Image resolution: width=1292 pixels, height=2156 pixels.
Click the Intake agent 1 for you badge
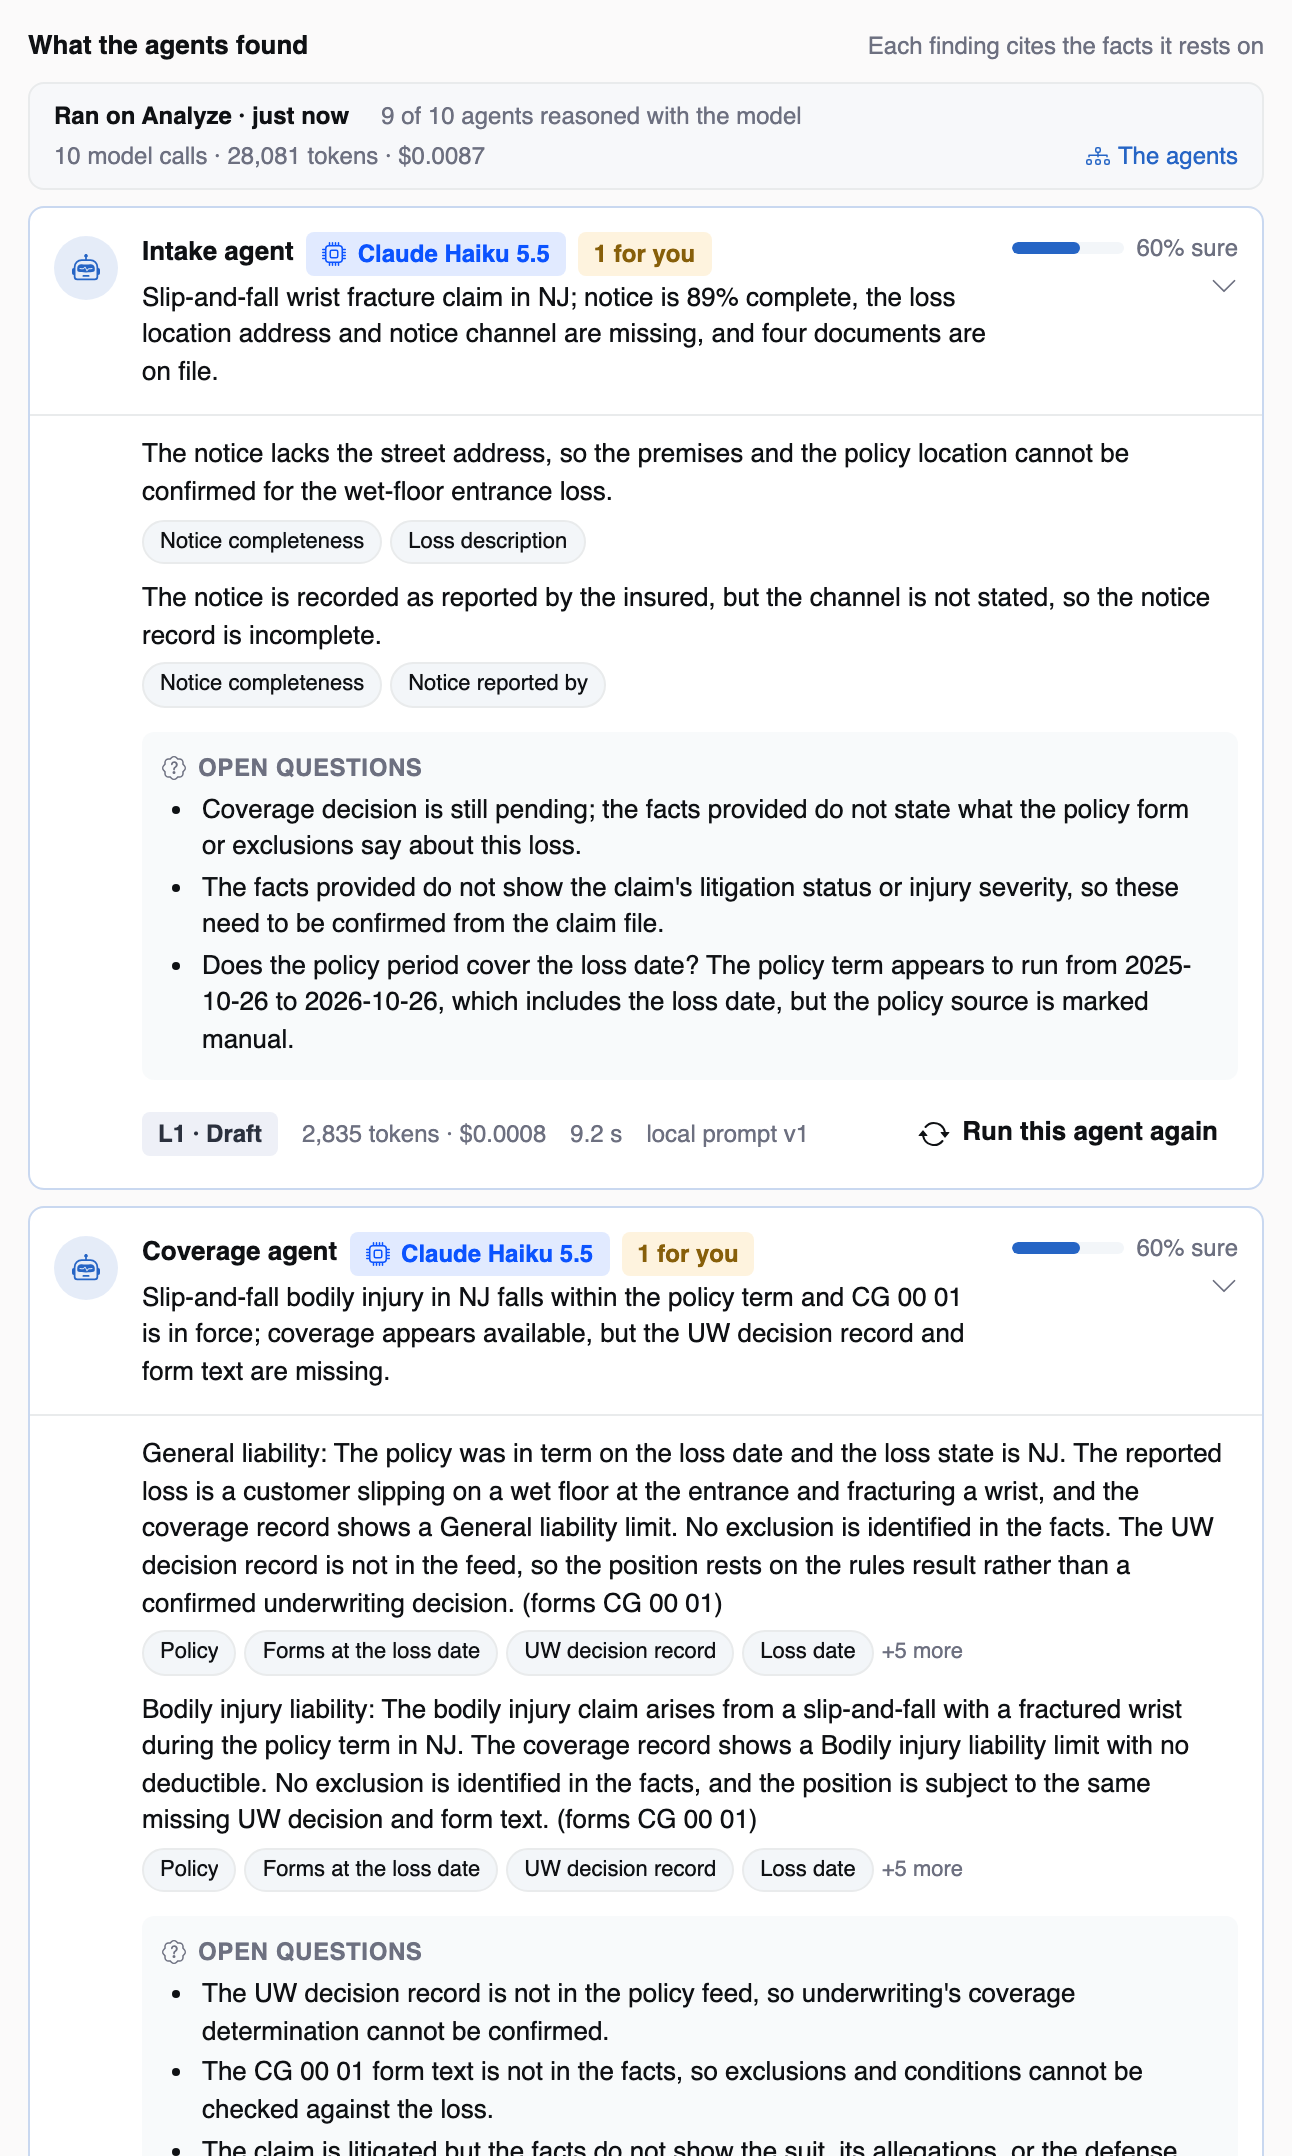(x=645, y=254)
